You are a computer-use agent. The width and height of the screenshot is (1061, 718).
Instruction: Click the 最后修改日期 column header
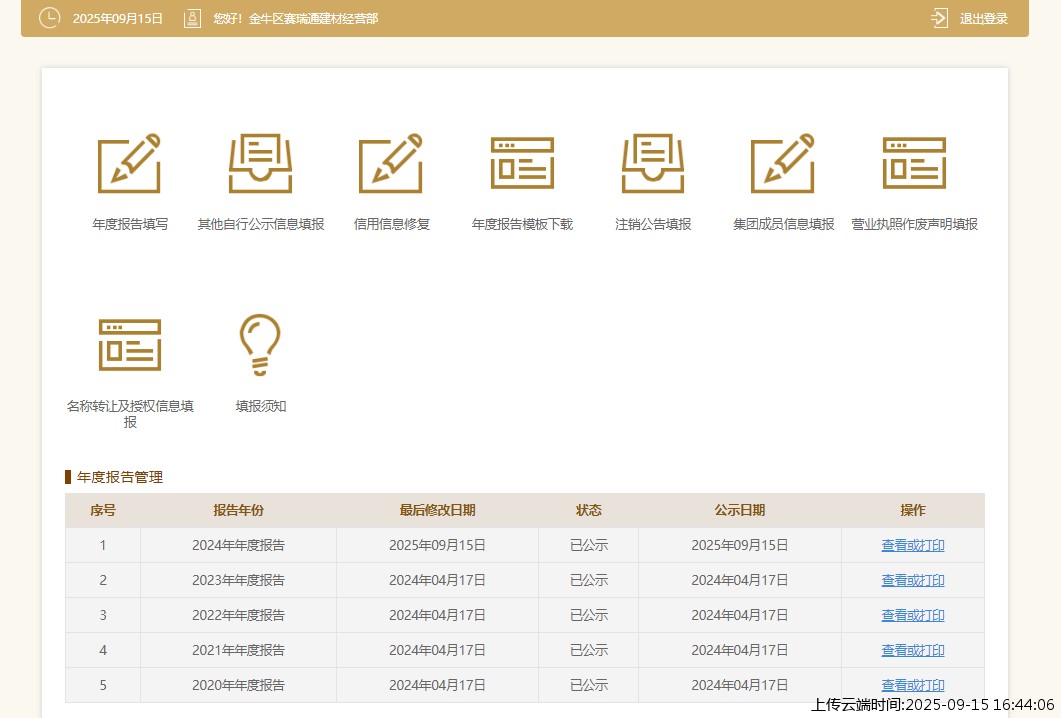click(x=437, y=510)
